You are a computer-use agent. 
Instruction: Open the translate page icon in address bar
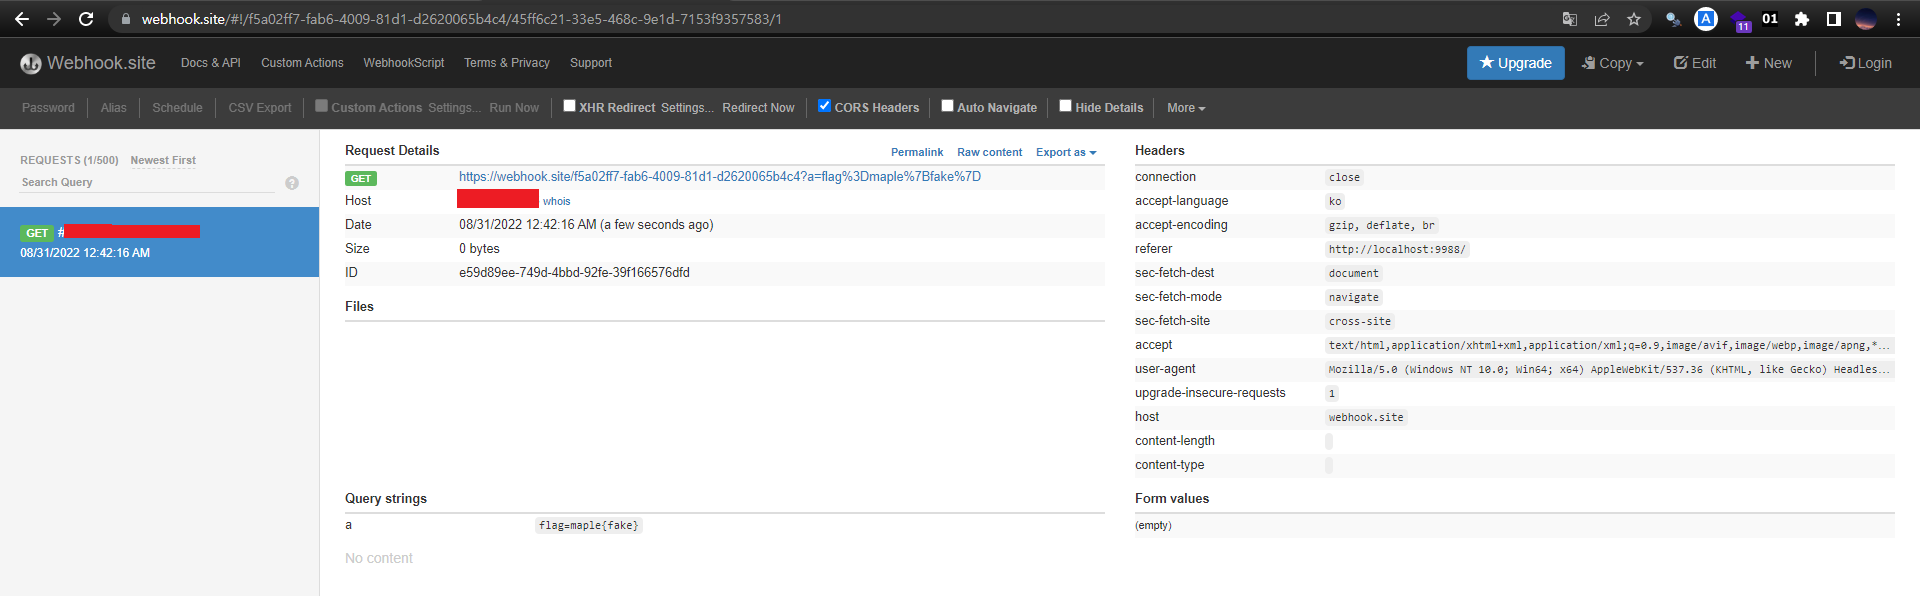[1570, 19]
